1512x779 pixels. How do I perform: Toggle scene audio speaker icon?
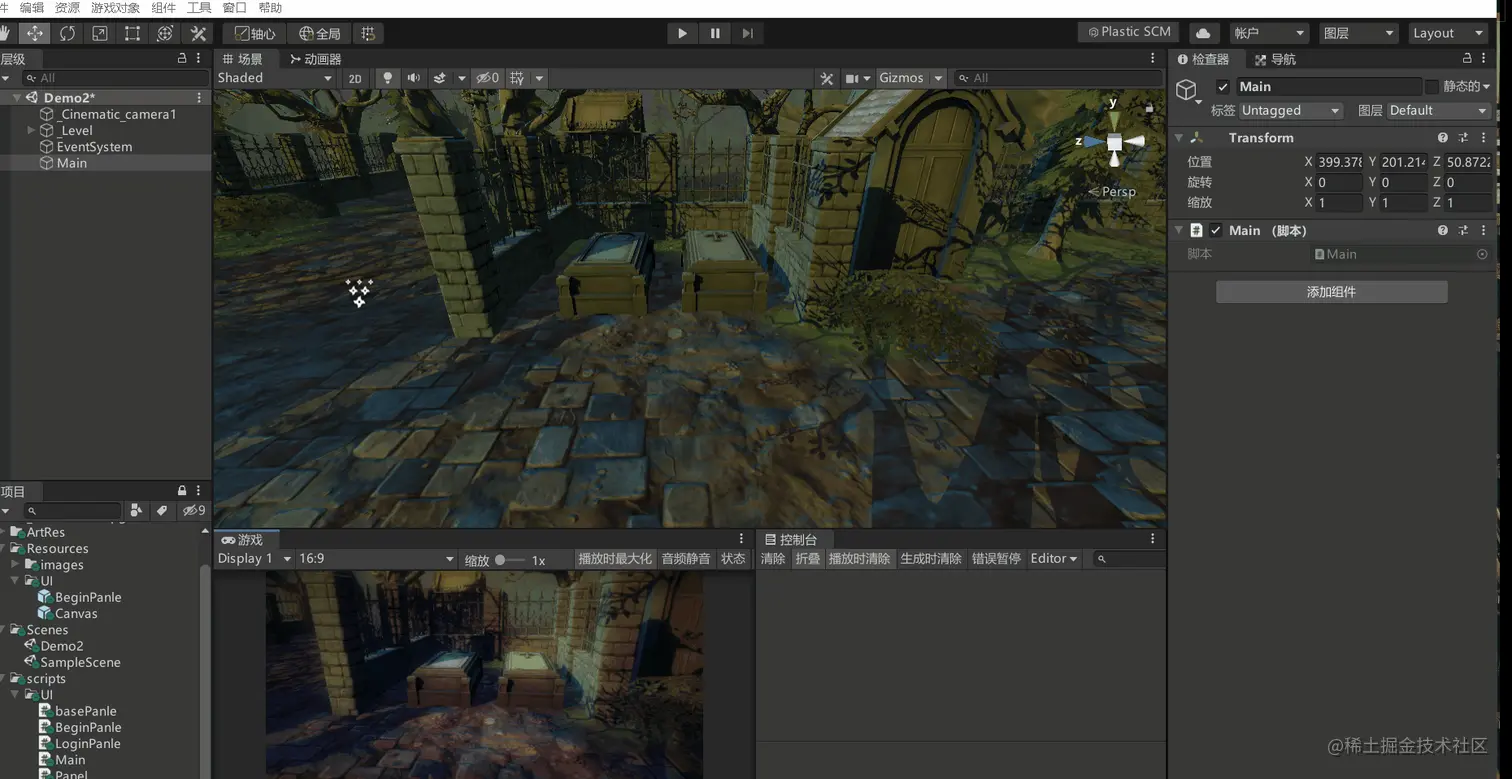click(413, 78)
